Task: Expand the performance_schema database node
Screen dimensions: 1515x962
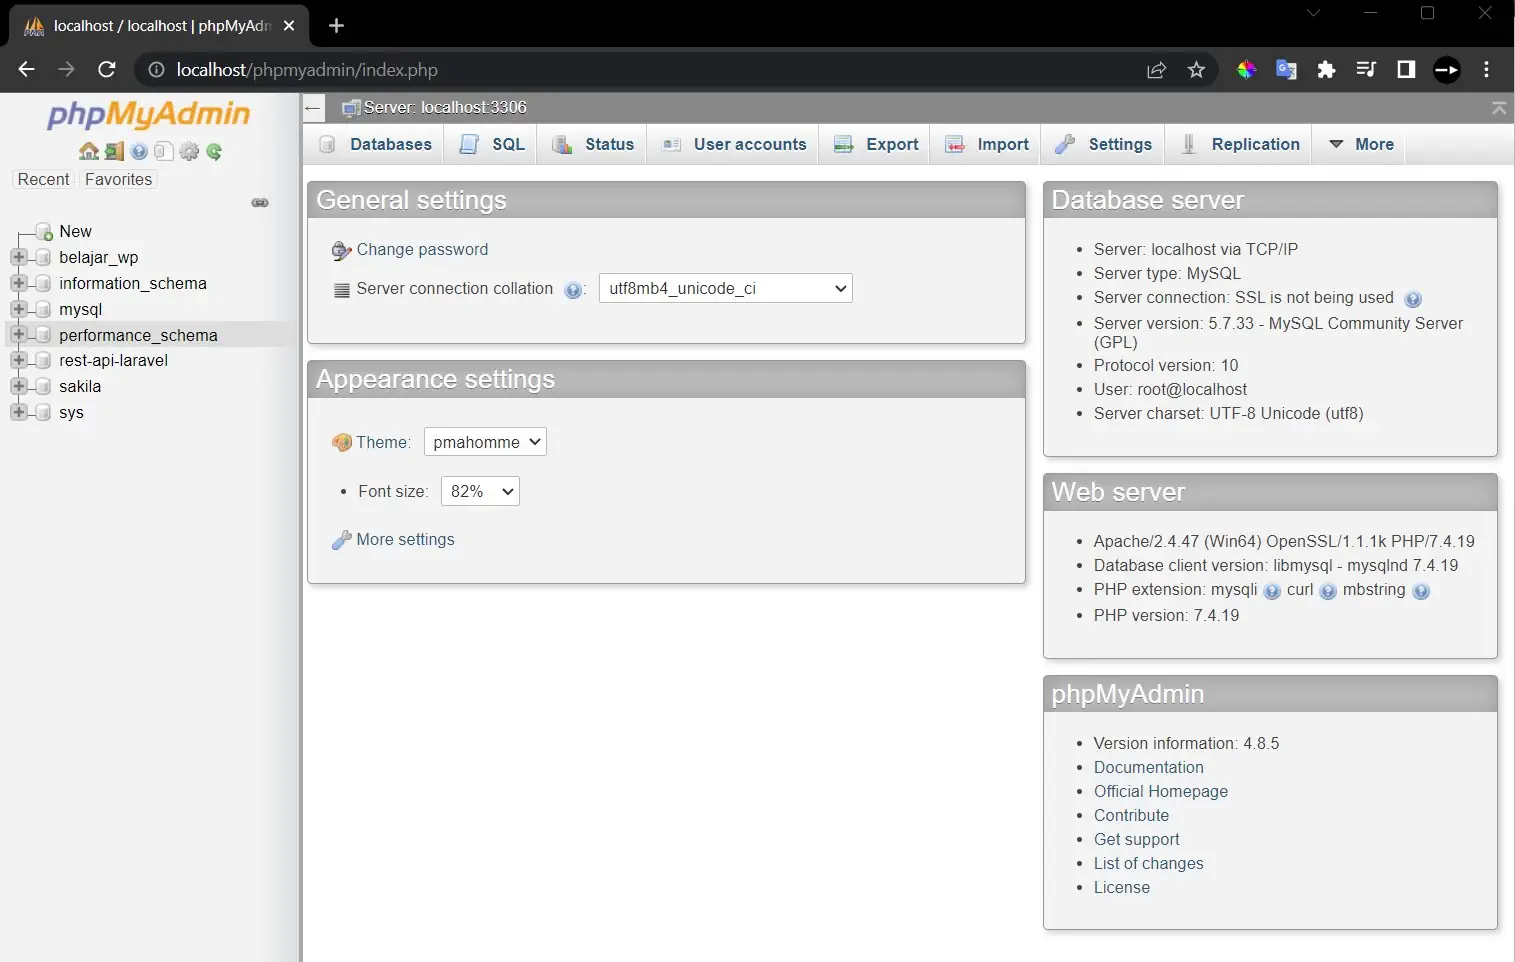Action: pyautogui.click(x=18, y=335)
